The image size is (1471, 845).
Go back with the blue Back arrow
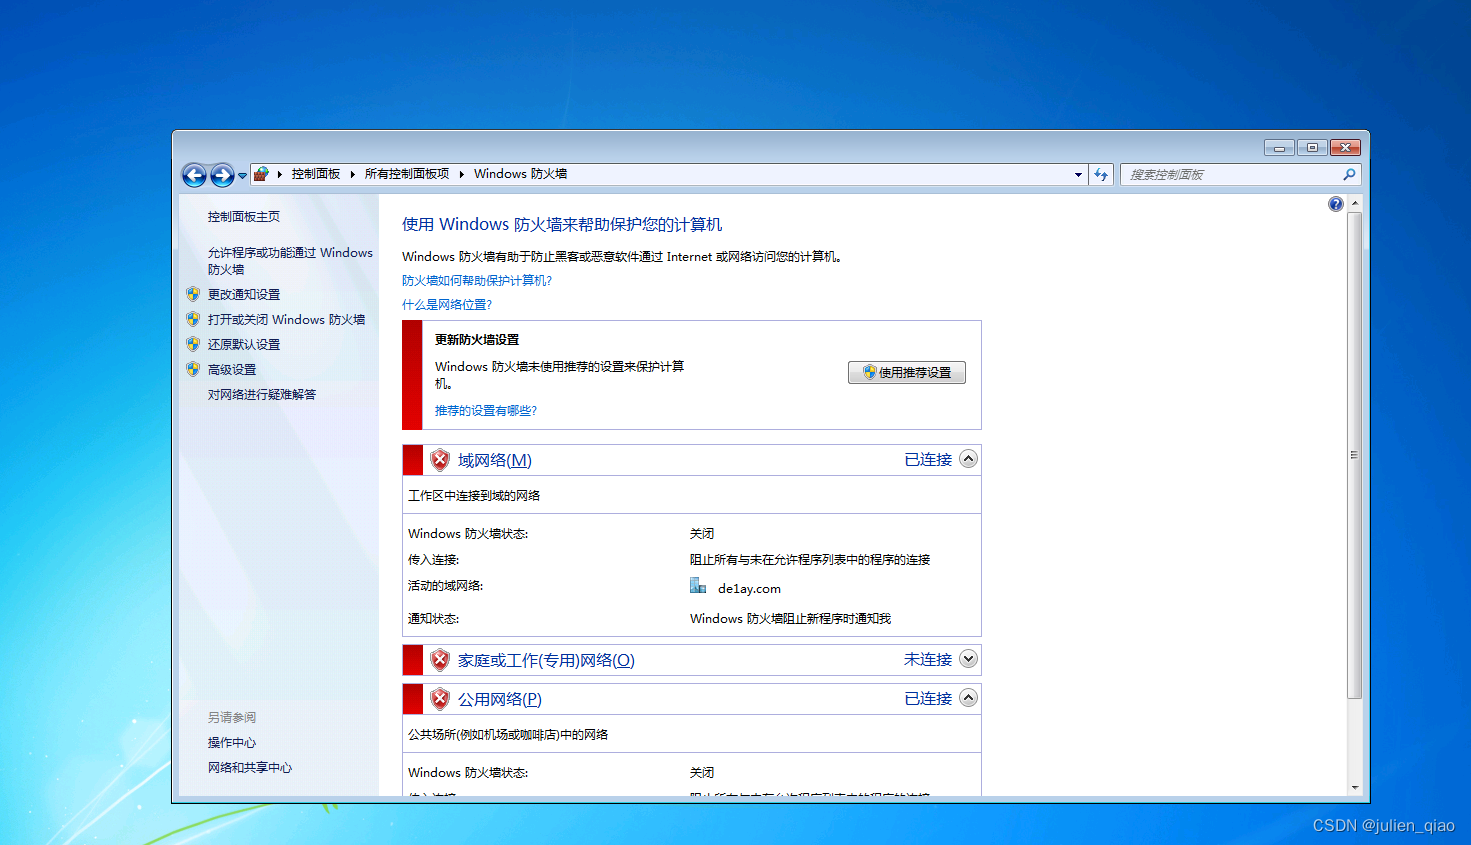[x=194, y=175]
